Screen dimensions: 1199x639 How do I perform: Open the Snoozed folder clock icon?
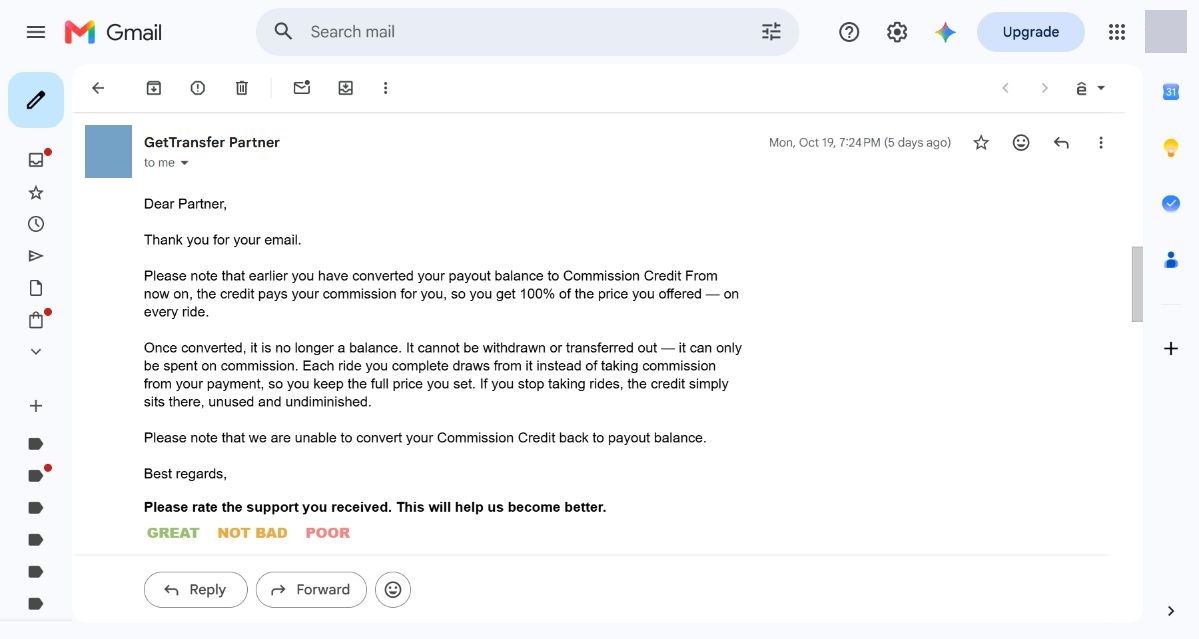(x=36, y=224)
